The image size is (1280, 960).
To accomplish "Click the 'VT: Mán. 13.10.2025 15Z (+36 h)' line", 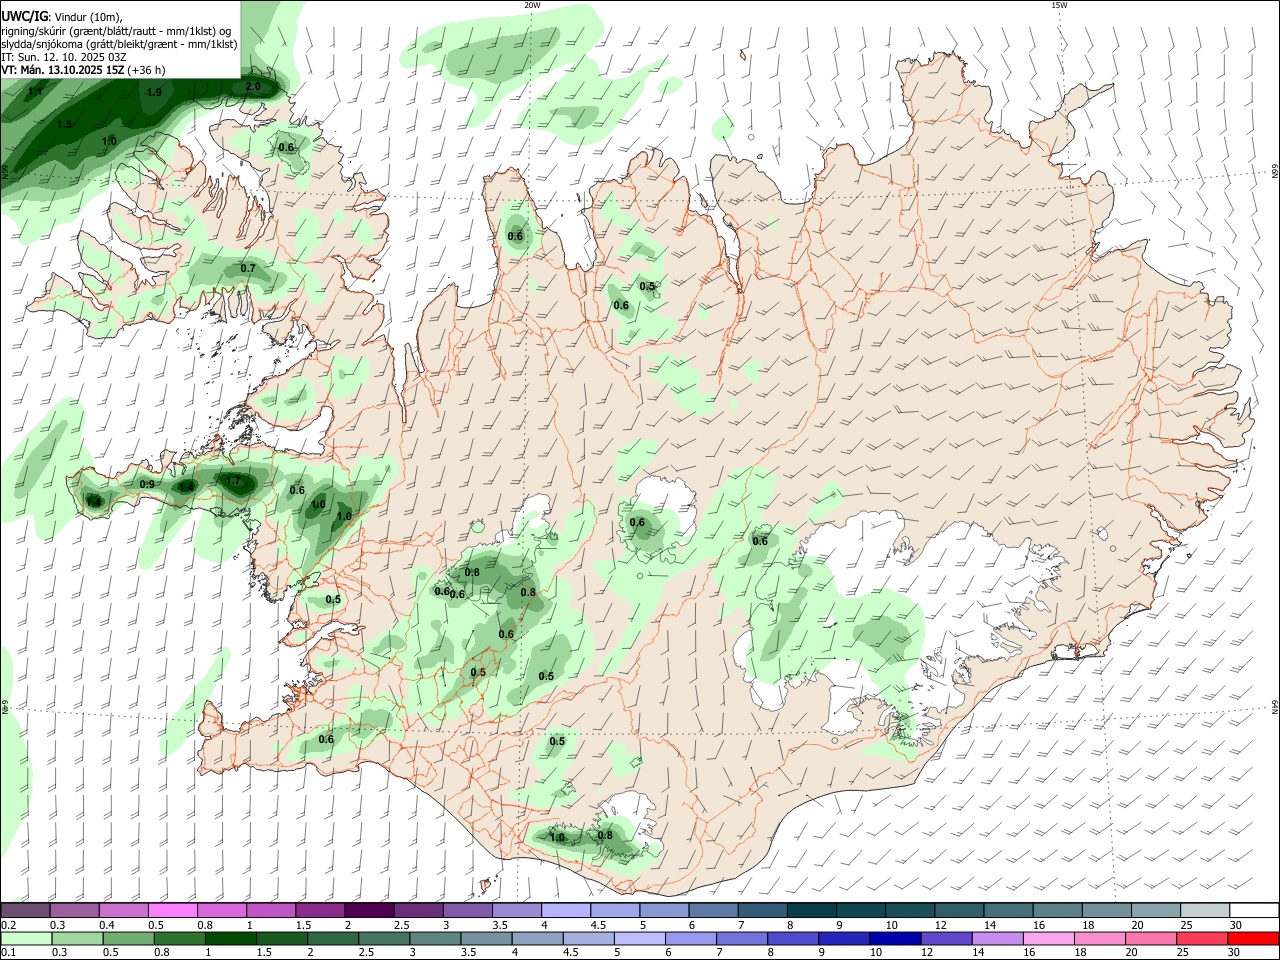I will click(x=83, y=70).
